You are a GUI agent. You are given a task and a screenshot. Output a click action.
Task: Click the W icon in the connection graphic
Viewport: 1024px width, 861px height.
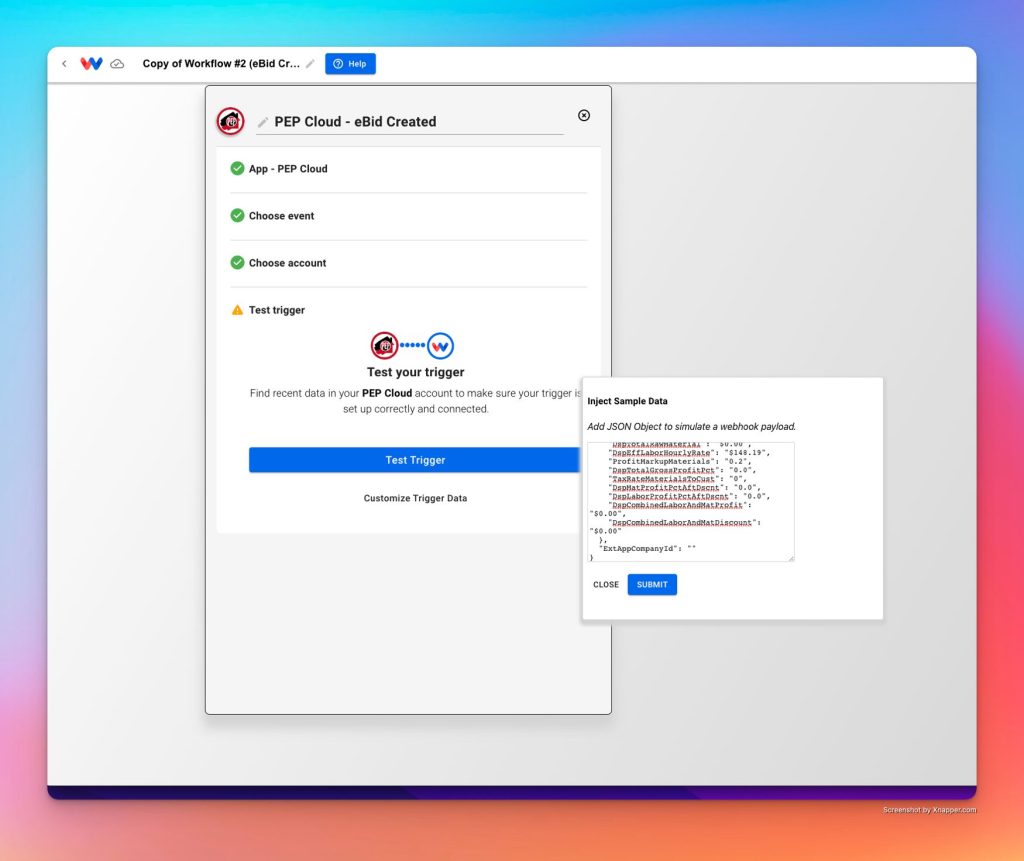[440, 346]
